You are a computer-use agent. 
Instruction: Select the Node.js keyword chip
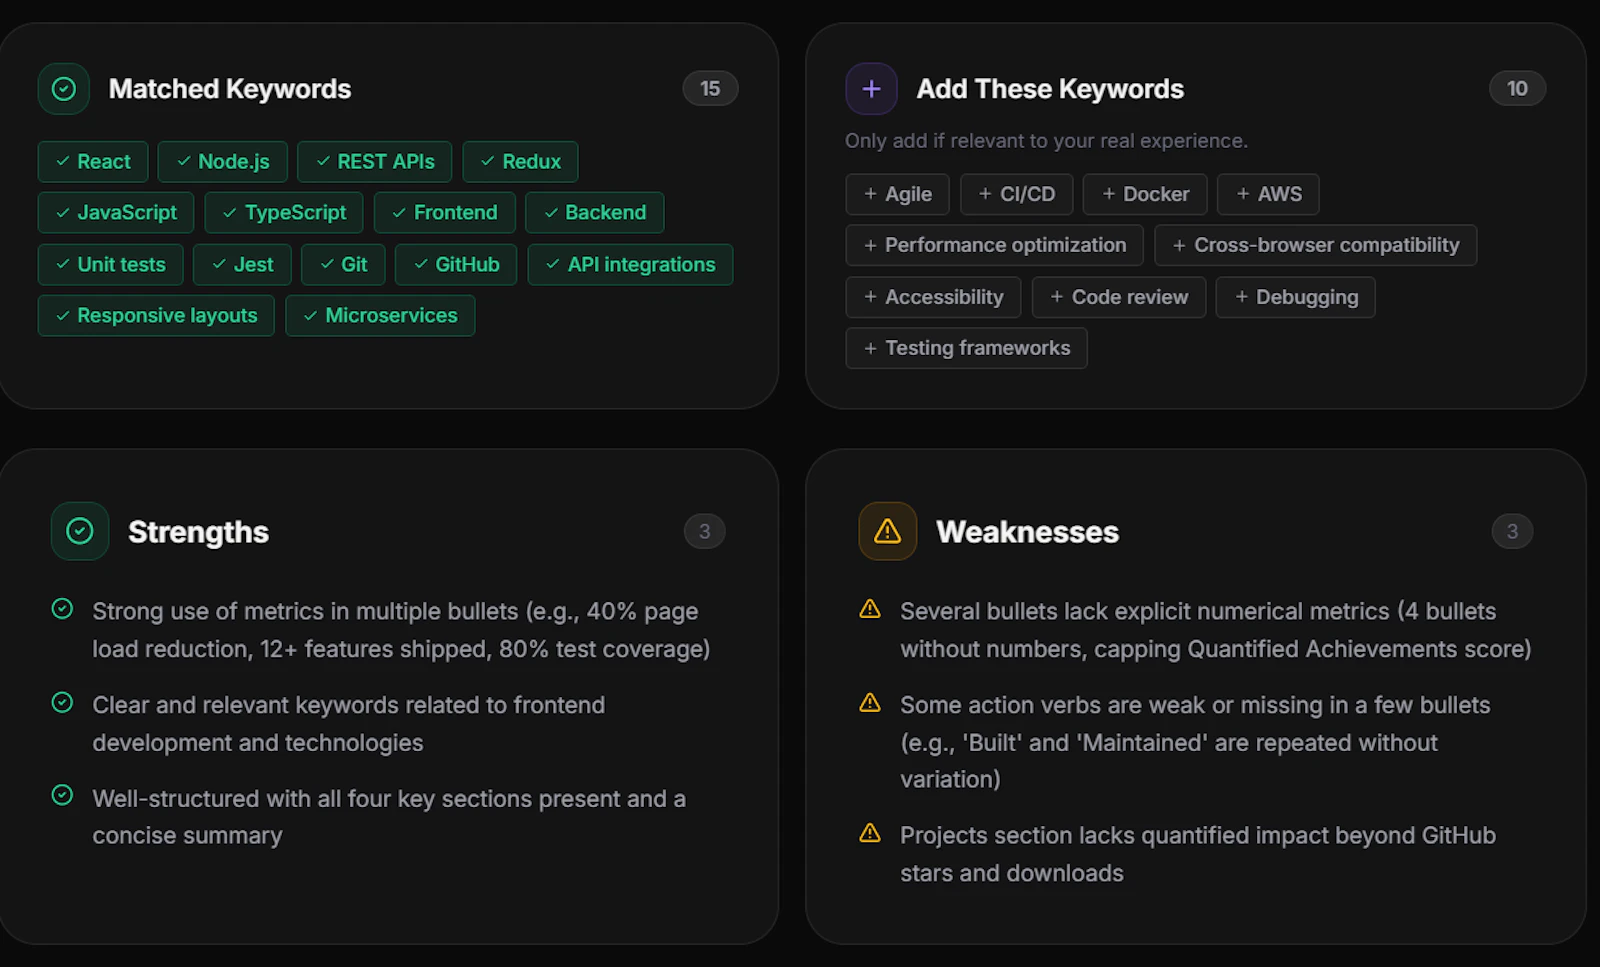coord(223,162)
